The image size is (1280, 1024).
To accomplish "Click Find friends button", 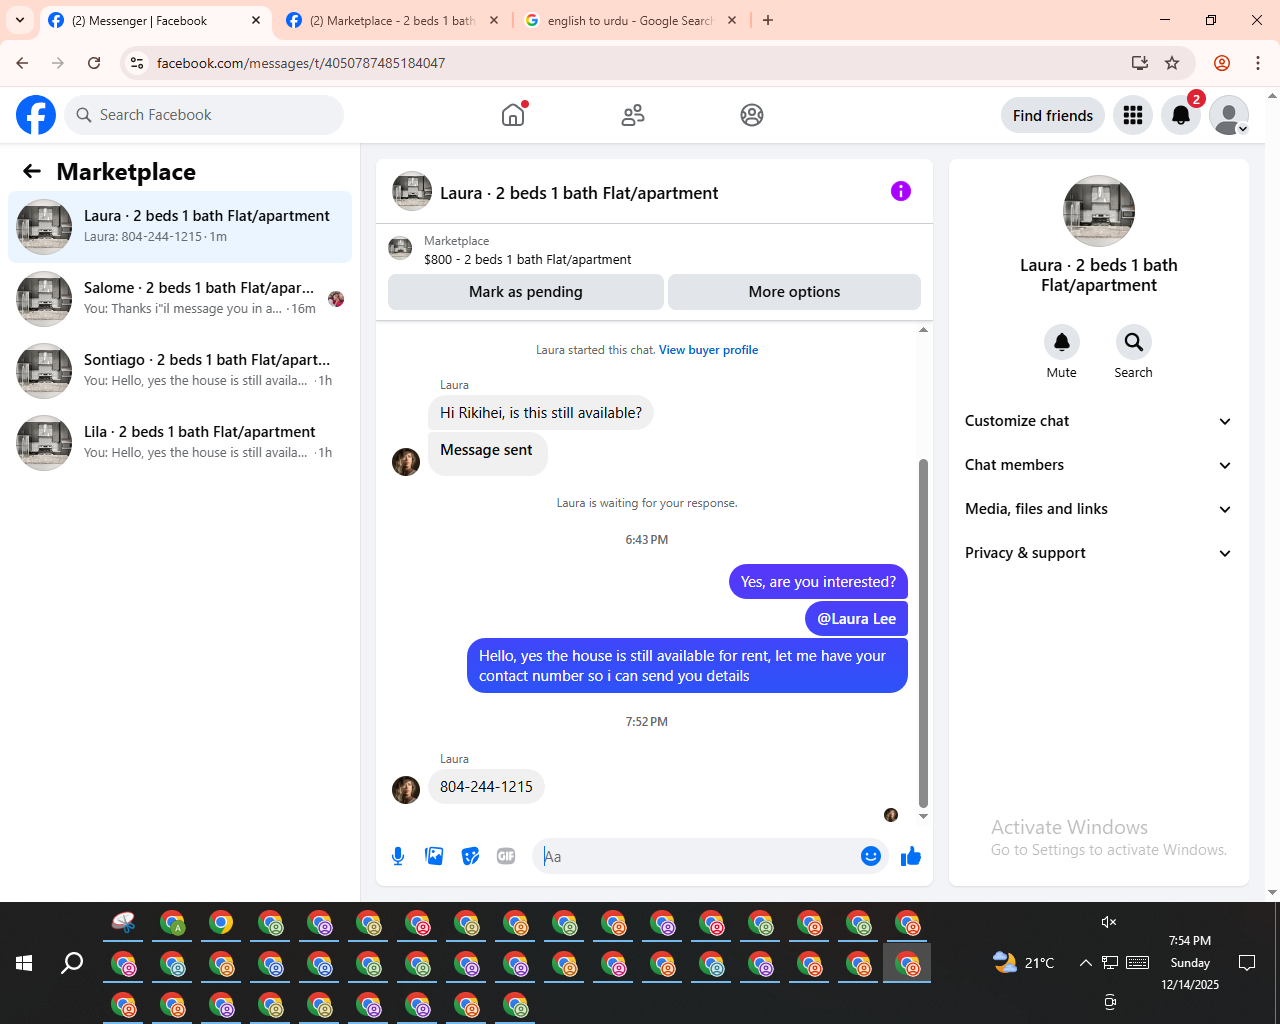I will pyautogui.click(x=1053, y=115).
